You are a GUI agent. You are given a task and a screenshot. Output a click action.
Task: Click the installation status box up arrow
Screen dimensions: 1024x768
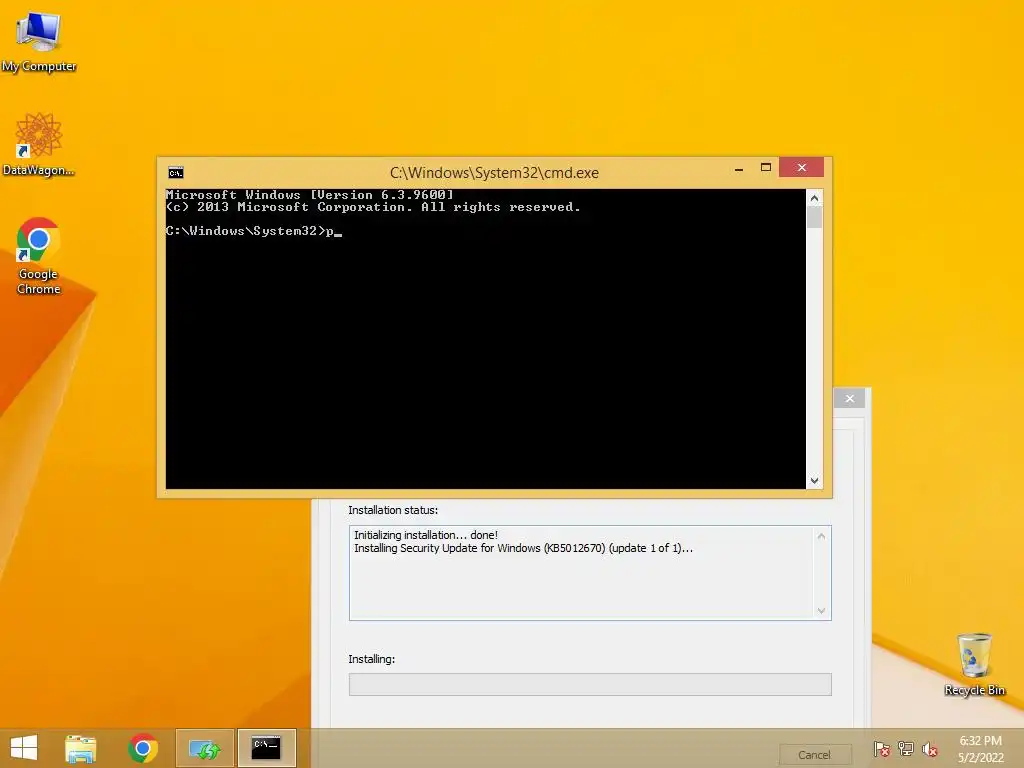coord(821,536)
